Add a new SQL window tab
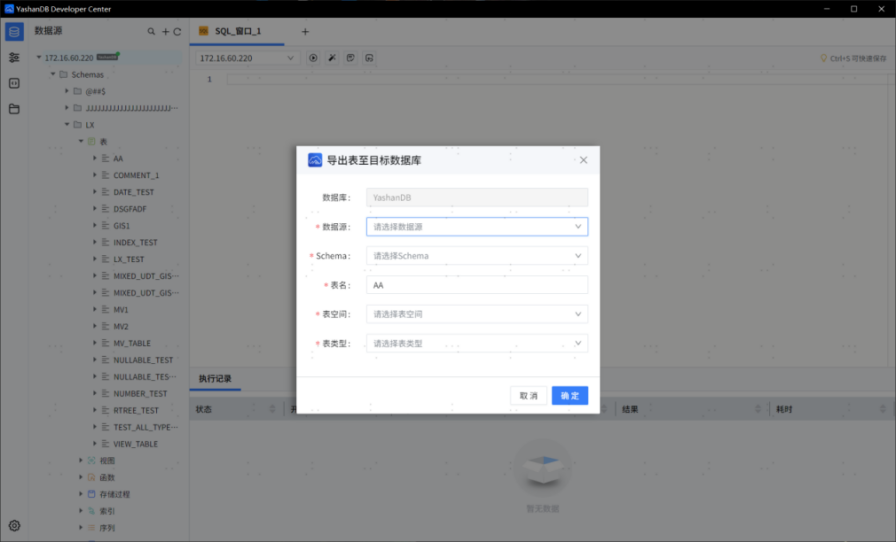This screenshot has height=542, width=896. (305, 31)
